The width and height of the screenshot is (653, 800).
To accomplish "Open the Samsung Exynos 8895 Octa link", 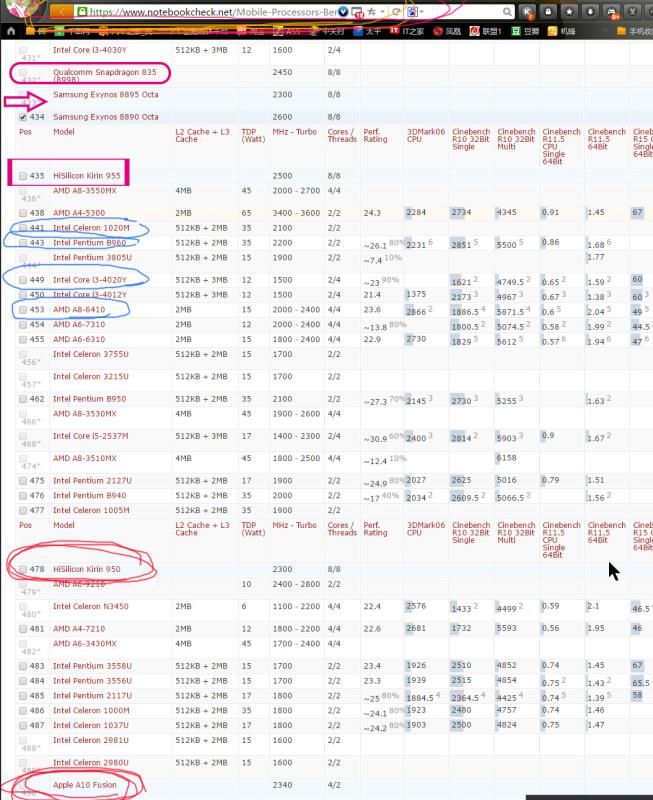I will pyautogui.click(x=106, y=94).
